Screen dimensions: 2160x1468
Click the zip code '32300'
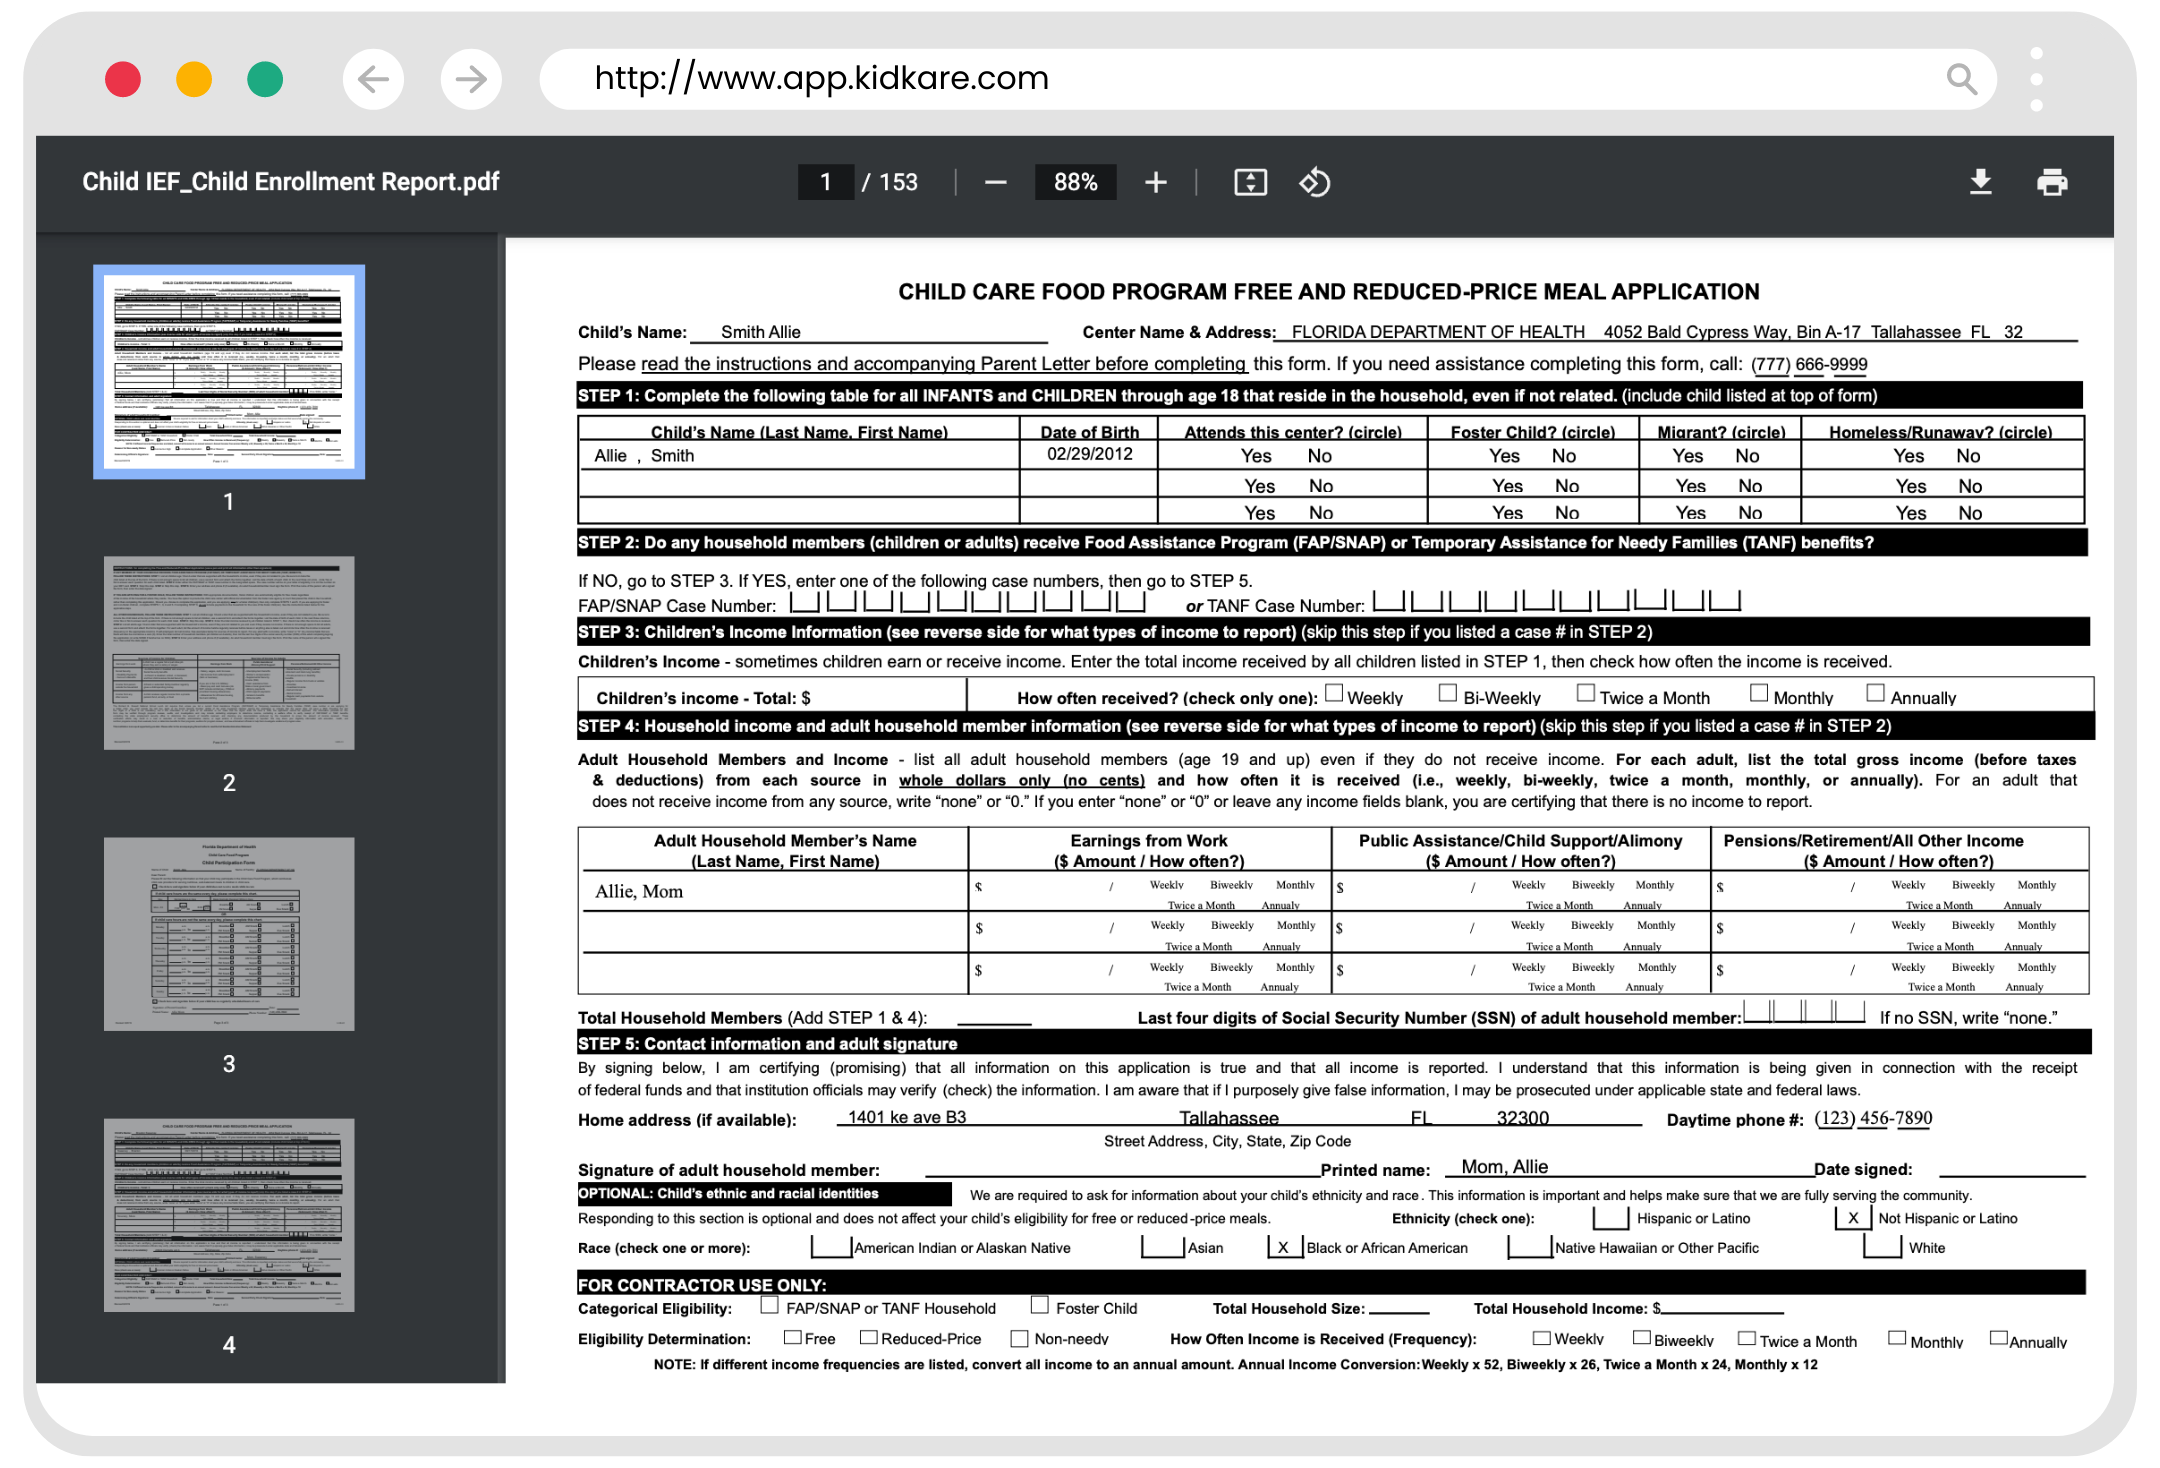(x=1522, y=1118)
